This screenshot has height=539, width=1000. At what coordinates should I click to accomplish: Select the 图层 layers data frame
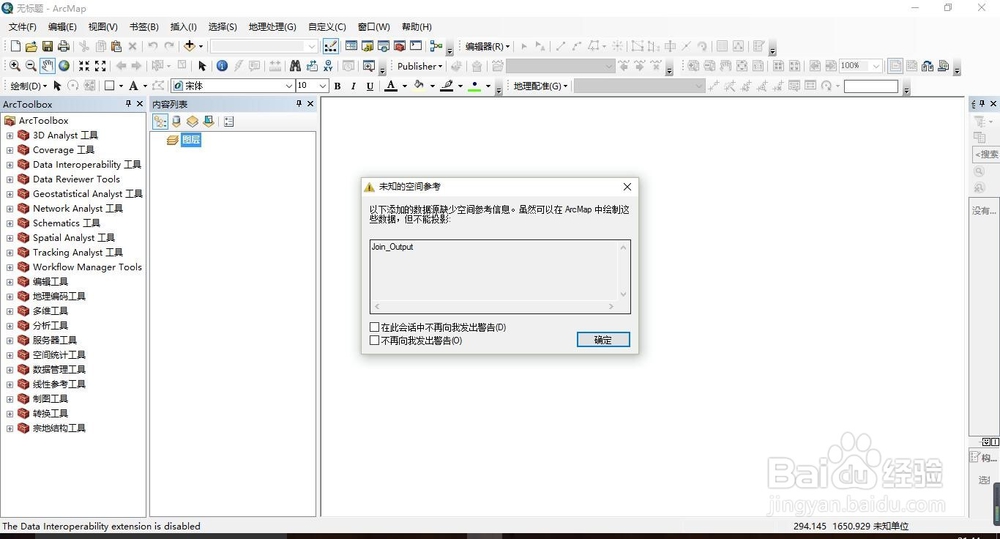[x=191, y=140]
